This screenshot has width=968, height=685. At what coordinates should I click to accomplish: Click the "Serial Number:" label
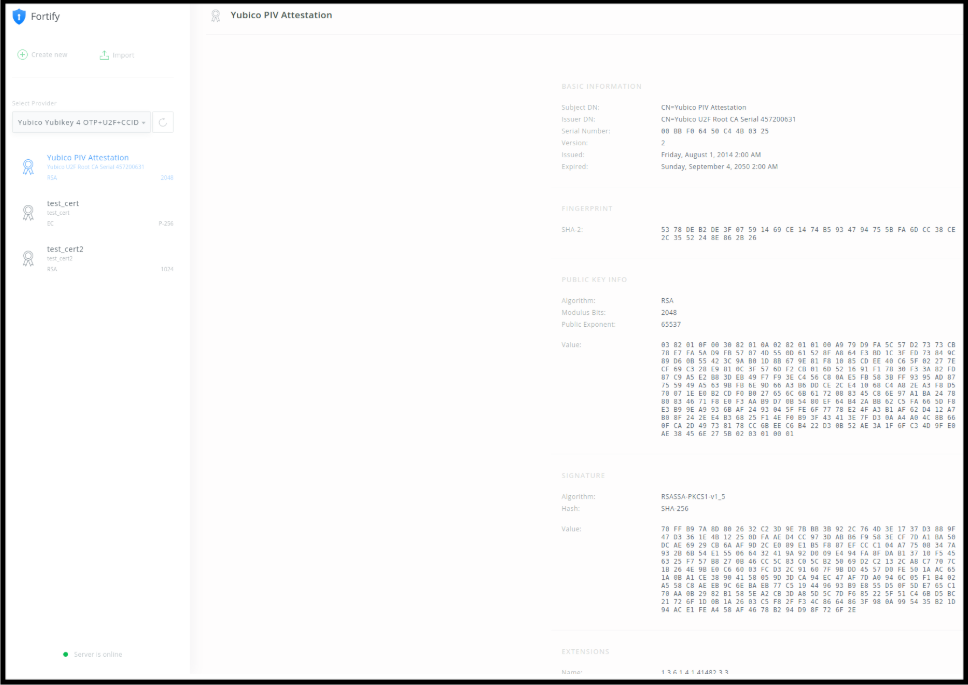[x=586, y=131]
